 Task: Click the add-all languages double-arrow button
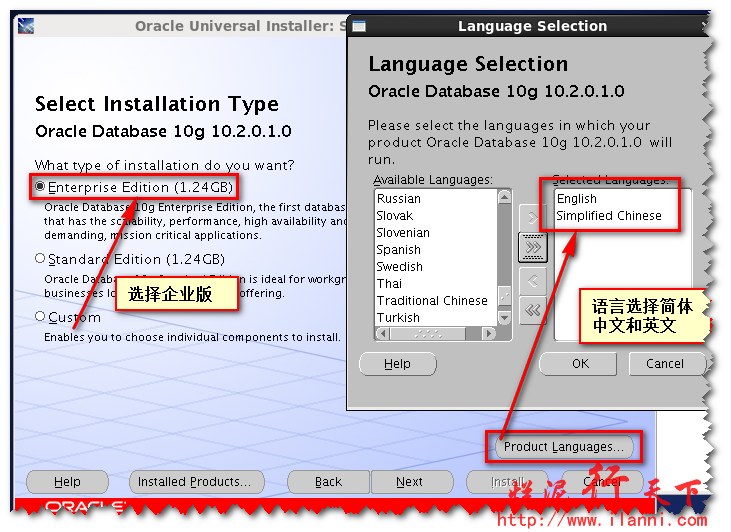click(532, 246)
